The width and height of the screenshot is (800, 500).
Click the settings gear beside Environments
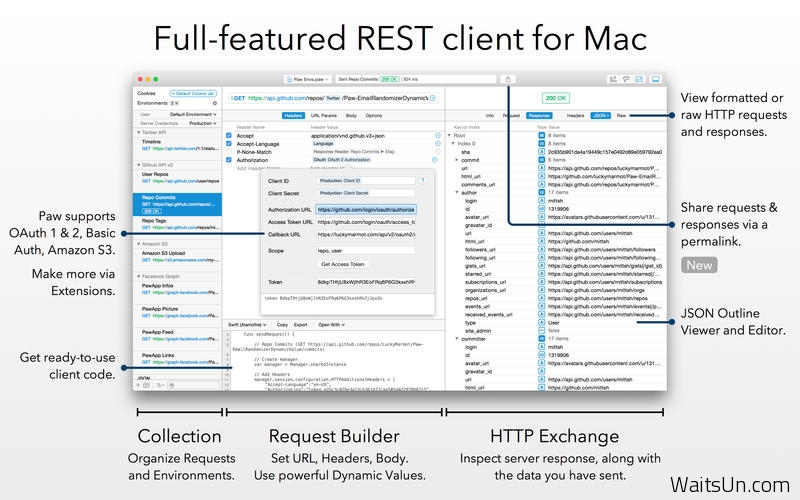click(215, 103)
